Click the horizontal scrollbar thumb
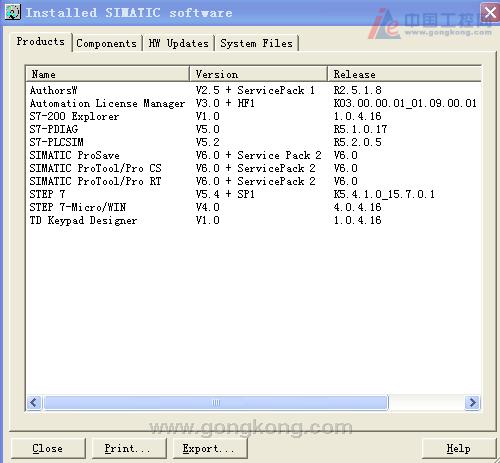The width and height of the screenshot is (500, 463). coord(216,403)
